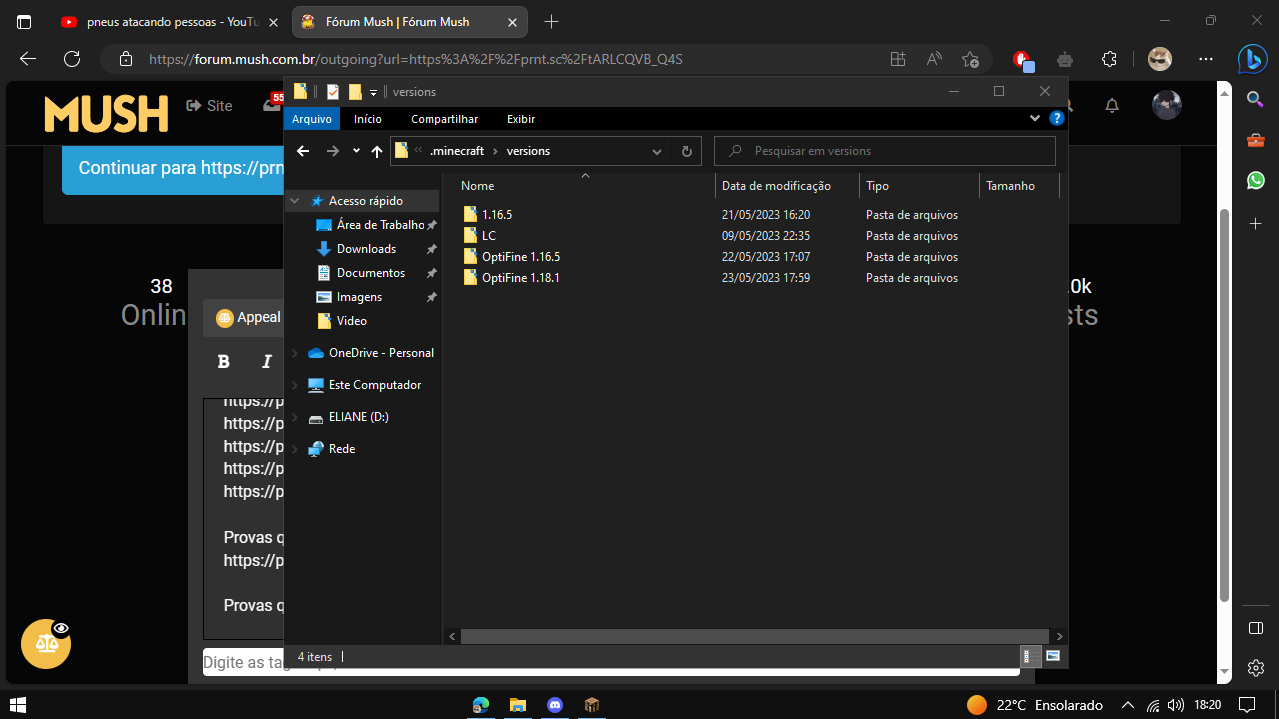Toggle italic formatting in forum editor

pos(266,362)
